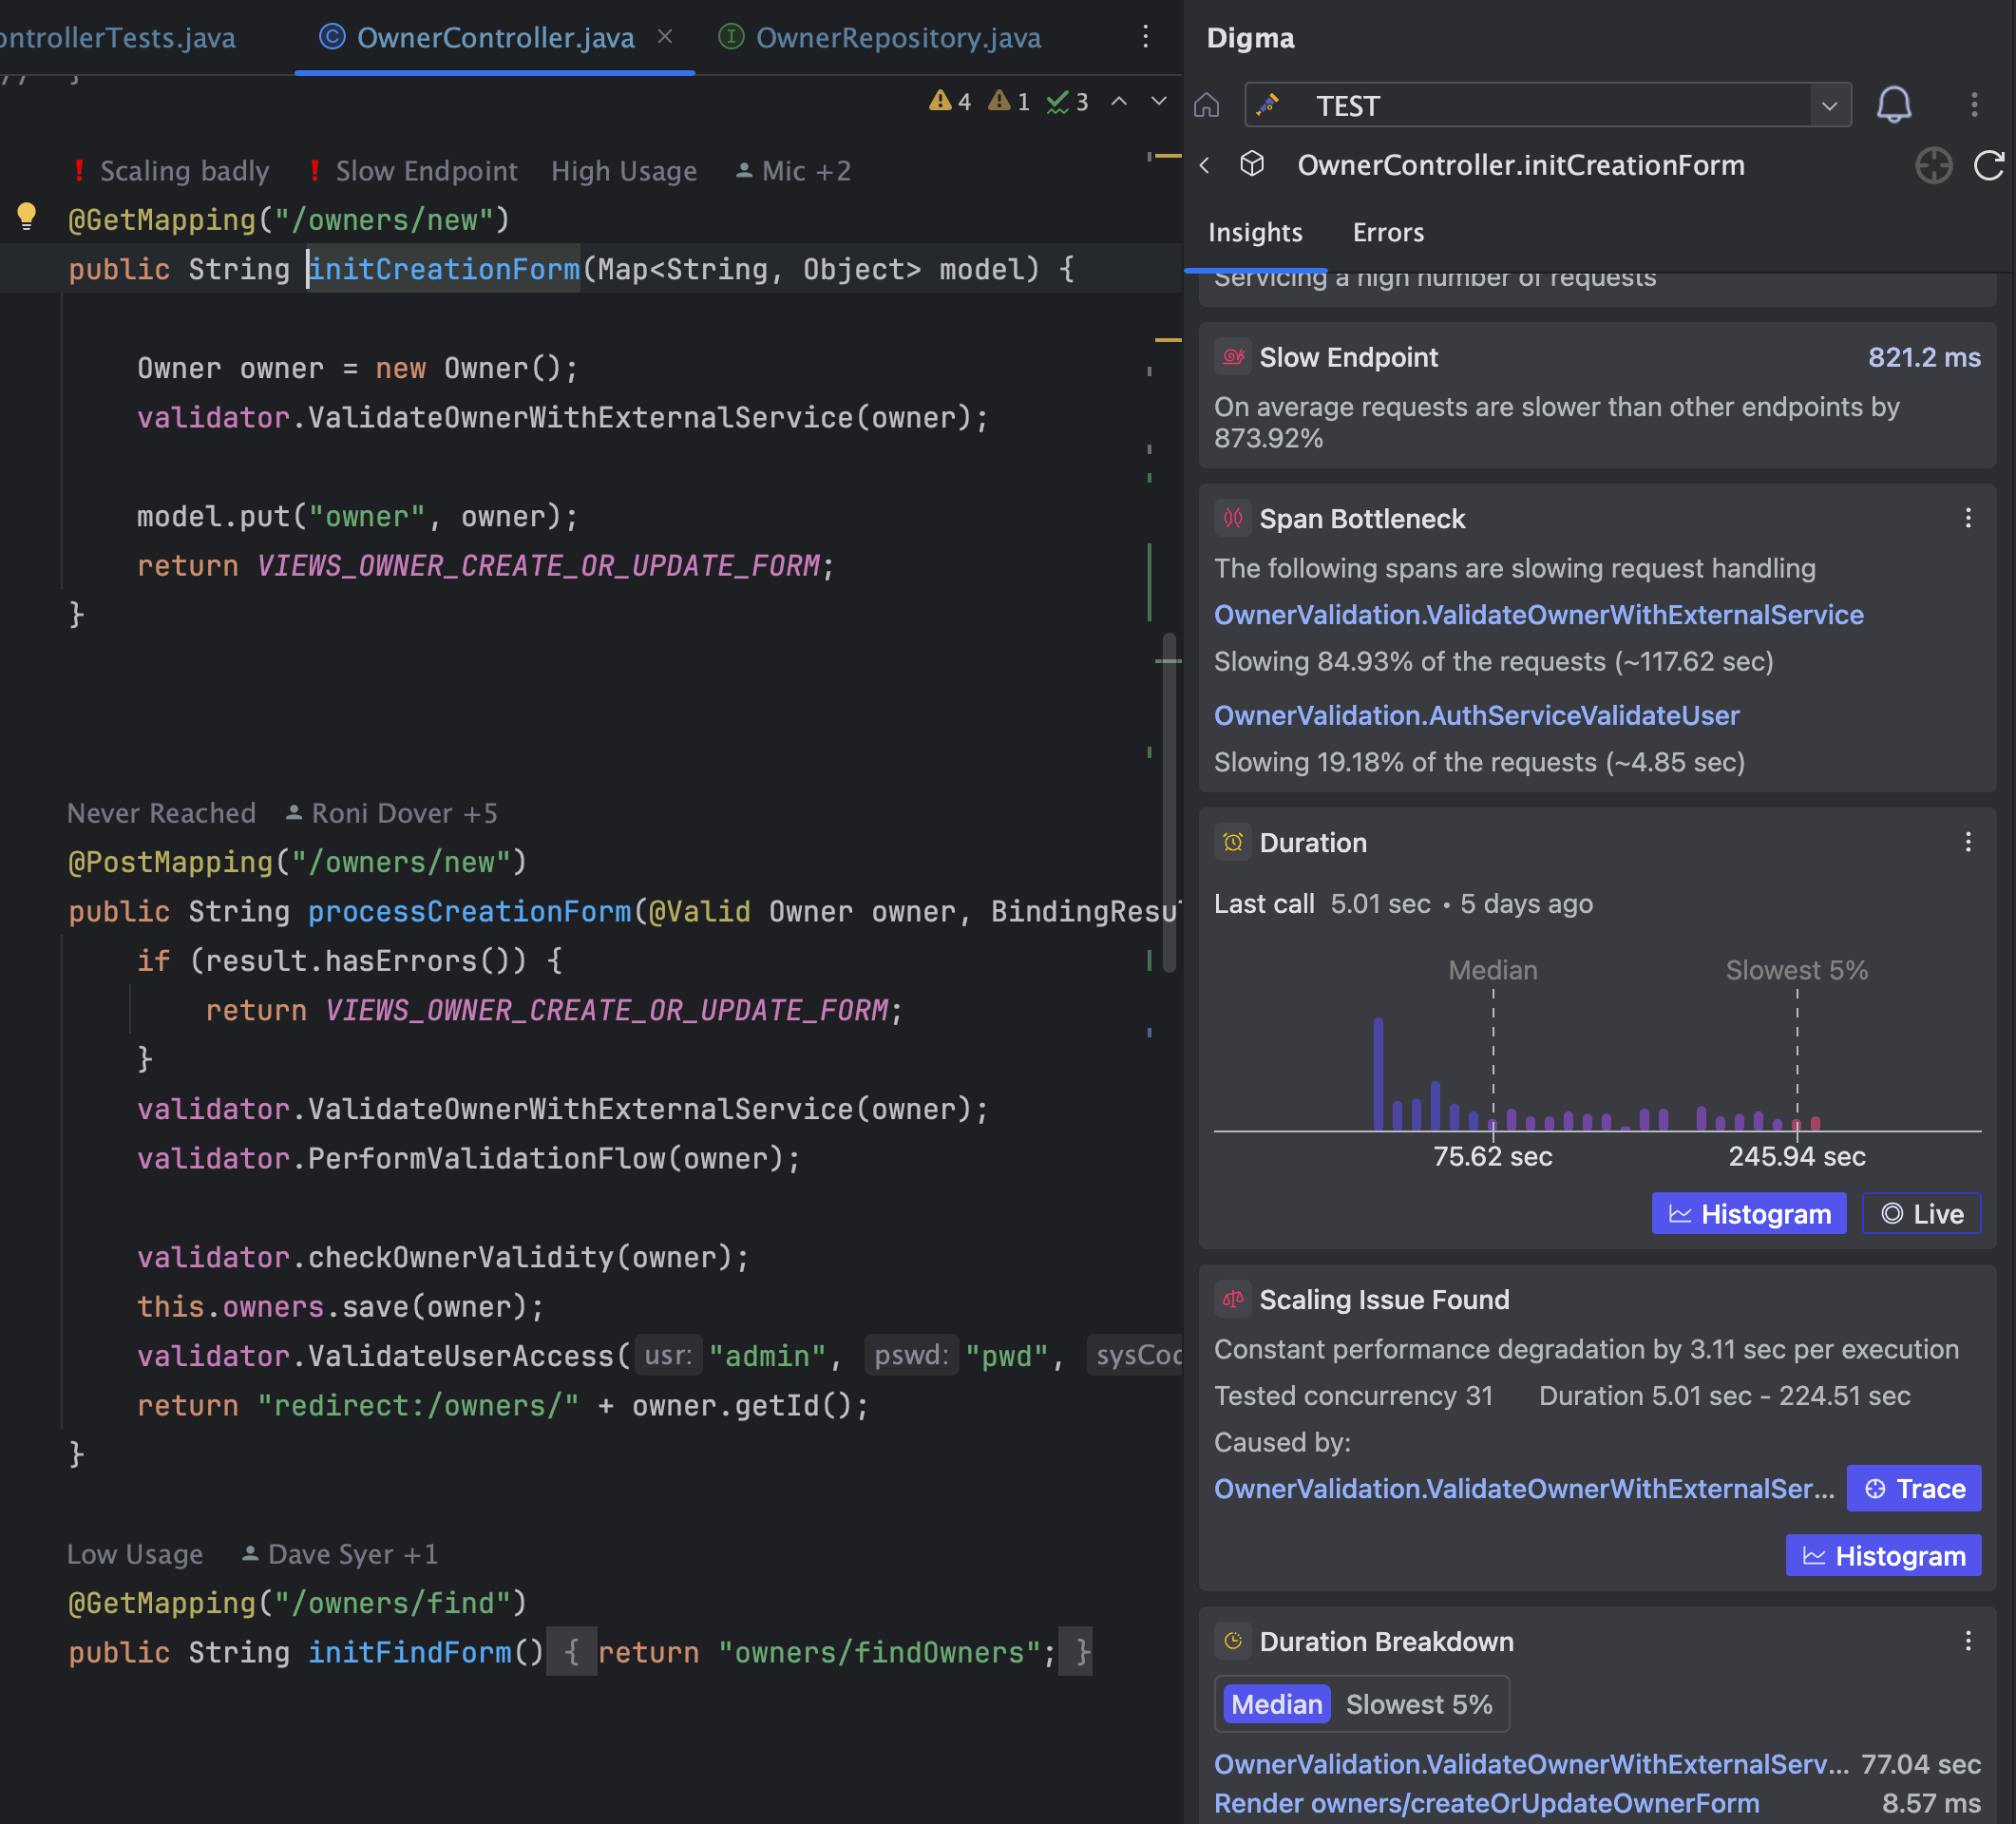Open OwnerValidation.AuthServiceValidateUser span link
Image resolution: width=2016 pixels, height=1824 pixels.
(1476, 715)
